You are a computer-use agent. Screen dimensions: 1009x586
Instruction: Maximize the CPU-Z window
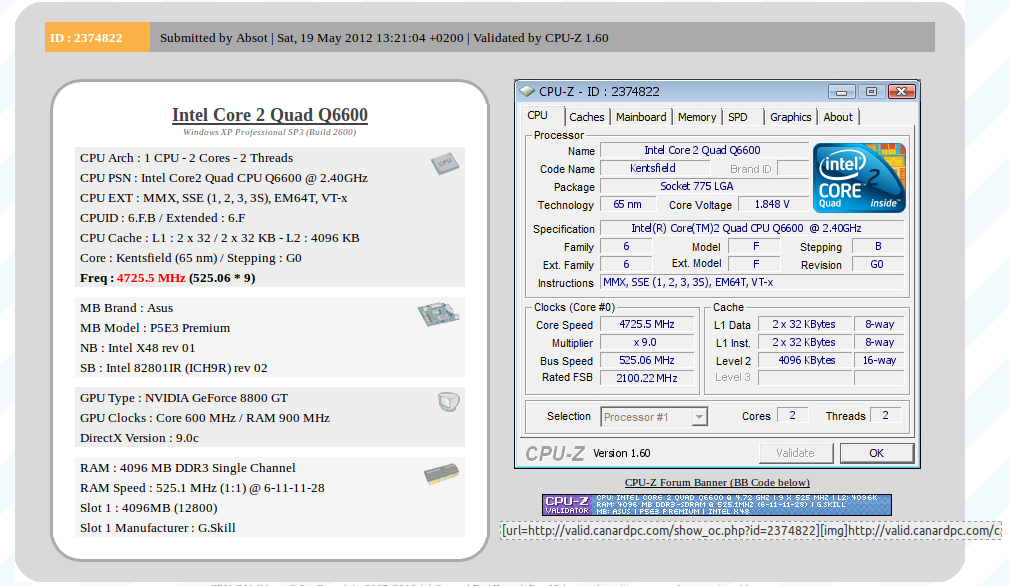point(871,92)
